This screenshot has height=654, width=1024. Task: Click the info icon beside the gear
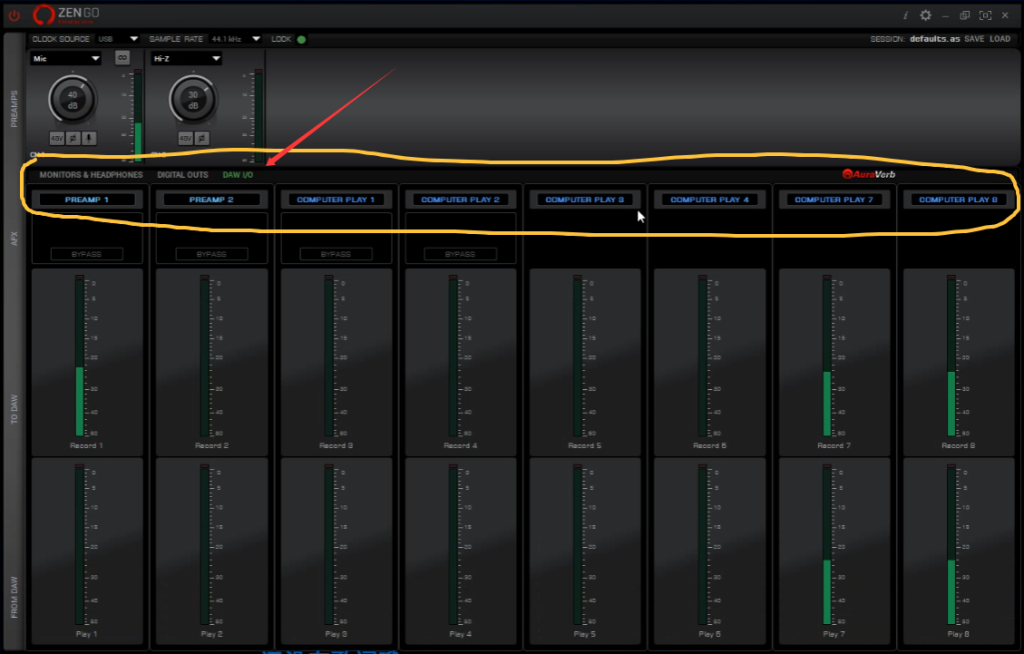click(x=906, y=15)
